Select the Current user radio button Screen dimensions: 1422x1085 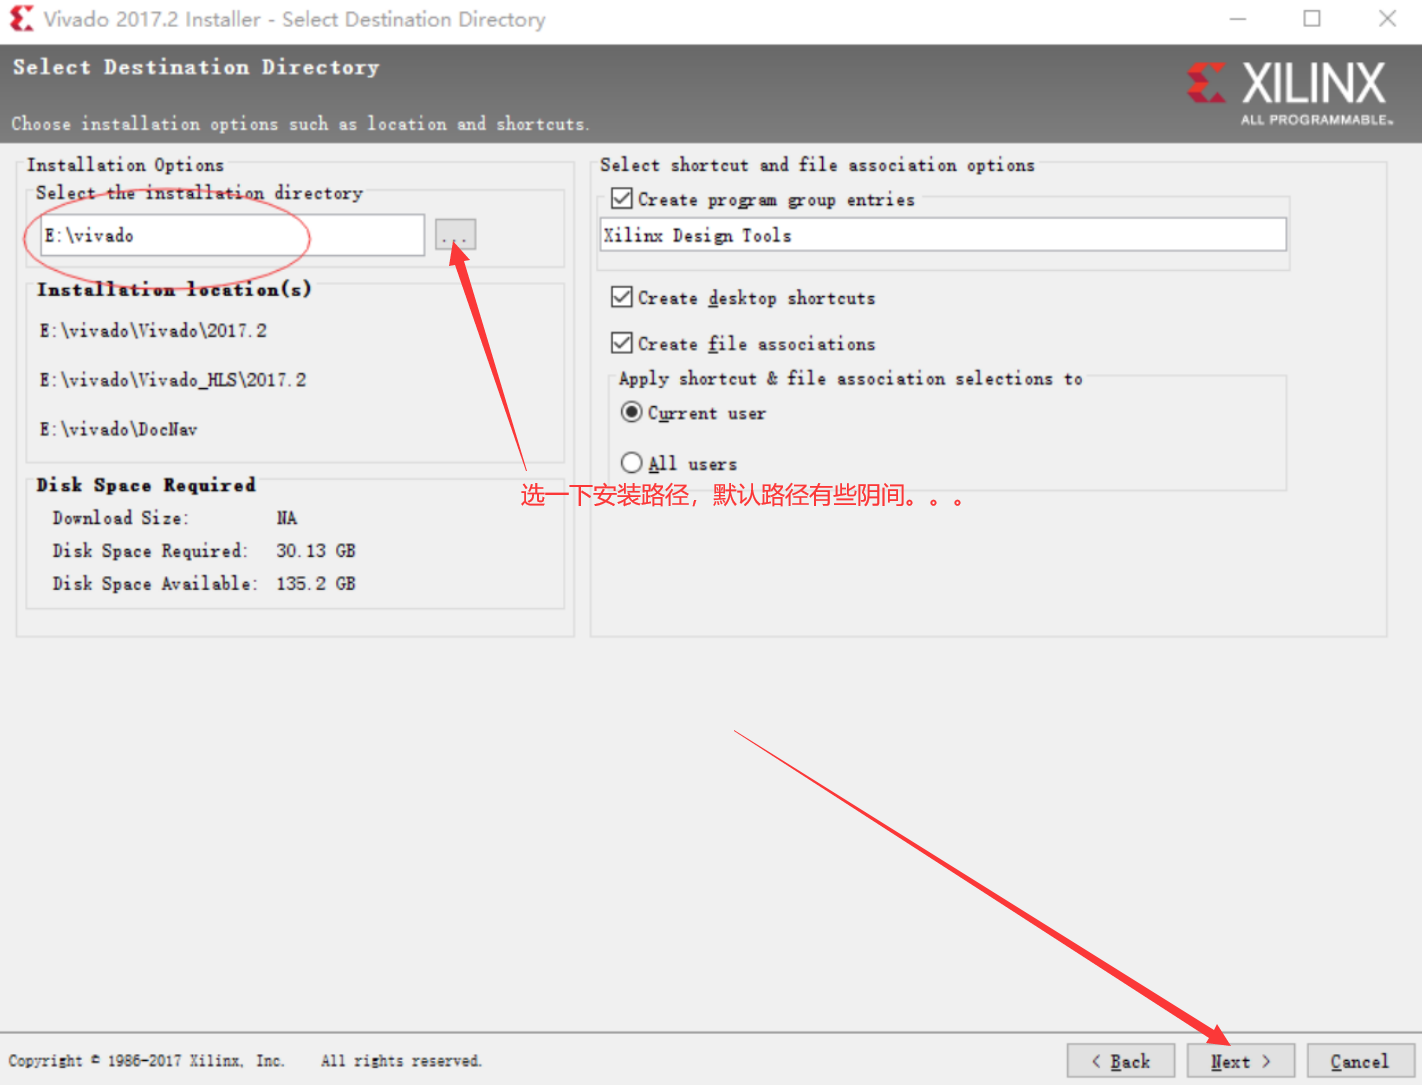pyautogui.click(x=632, y=413)
